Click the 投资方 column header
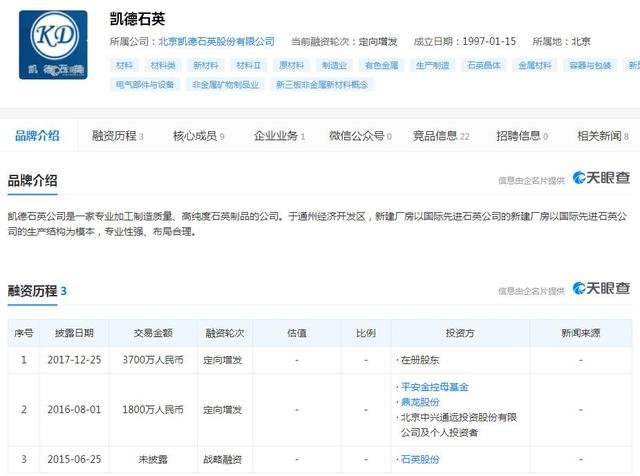This screenshot has height=476, width=640. [x=460, y=333]
